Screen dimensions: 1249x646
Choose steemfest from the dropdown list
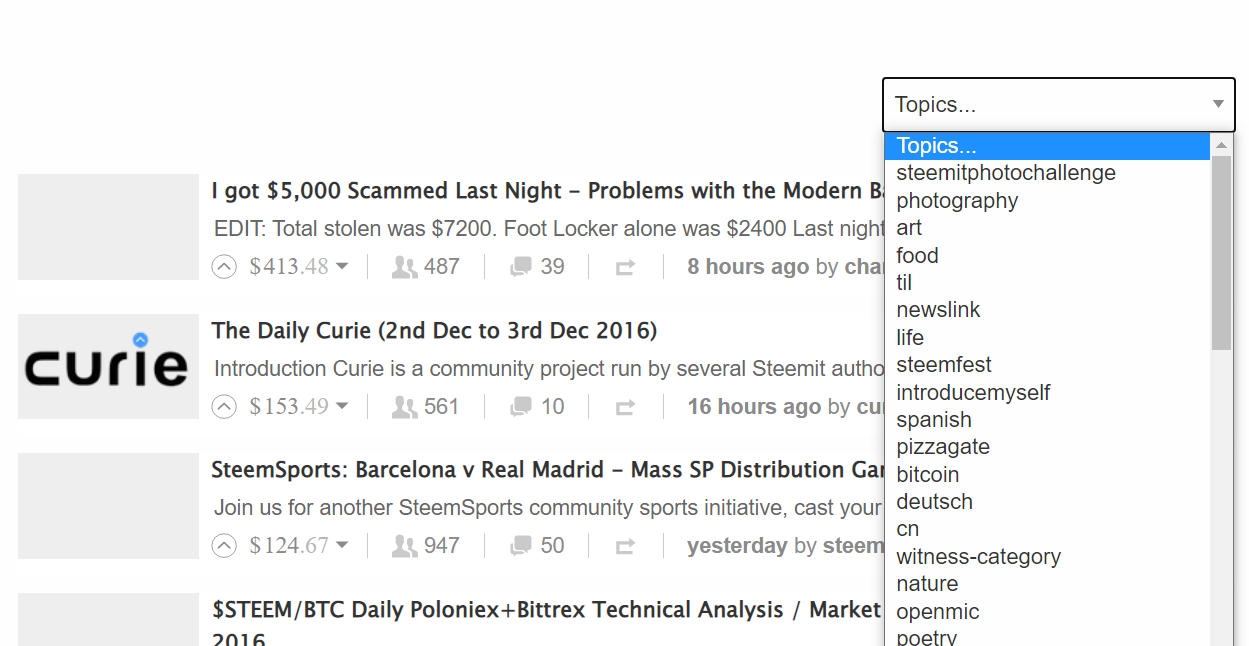1047,365
